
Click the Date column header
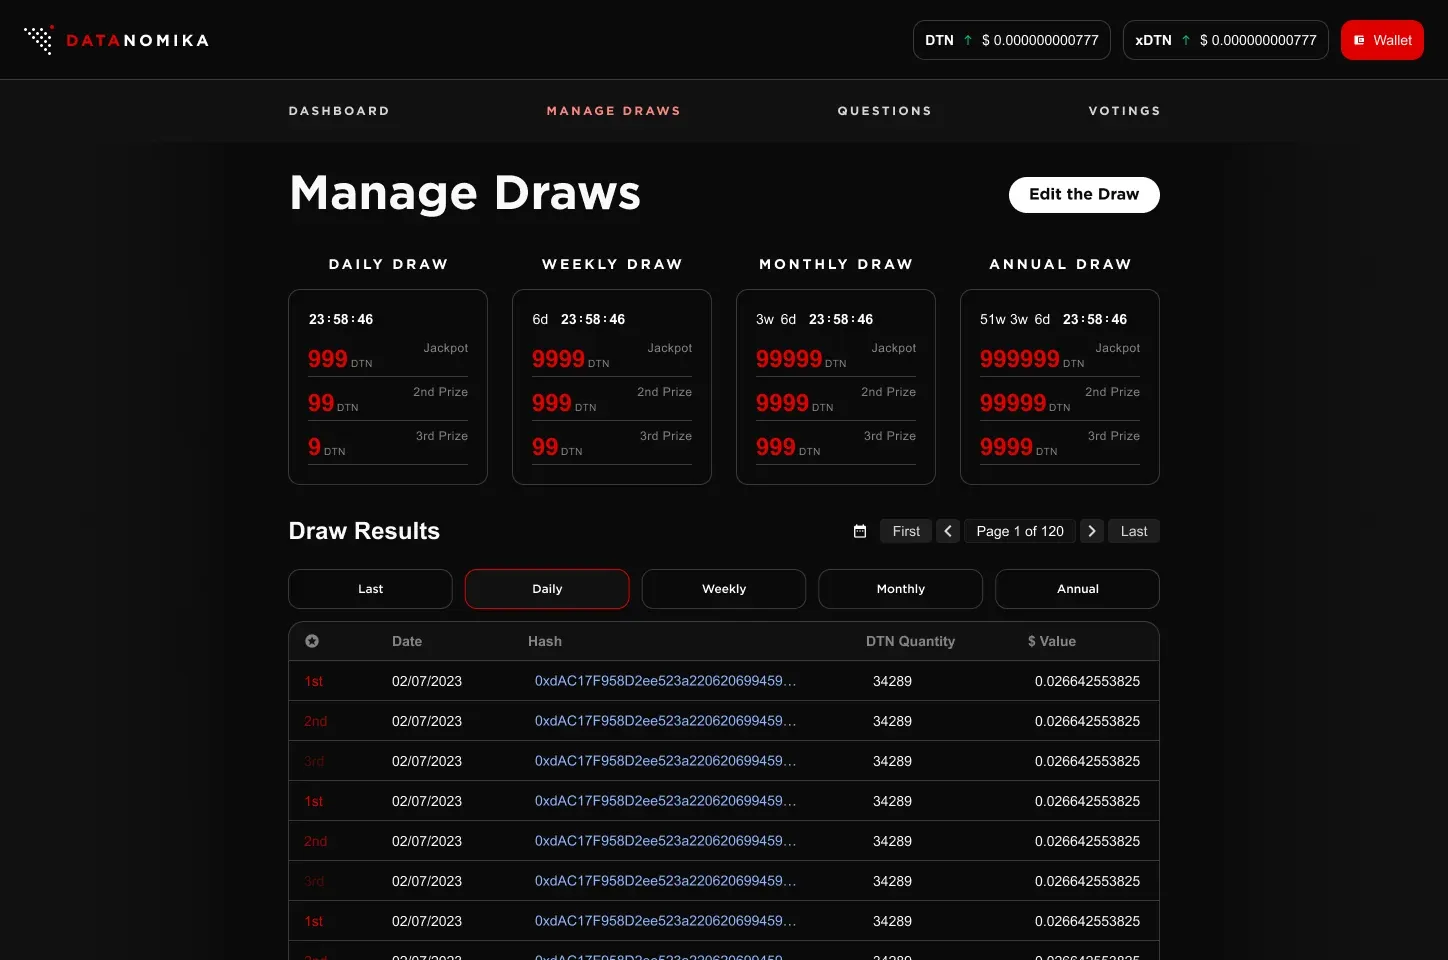[x=407, y=641]
